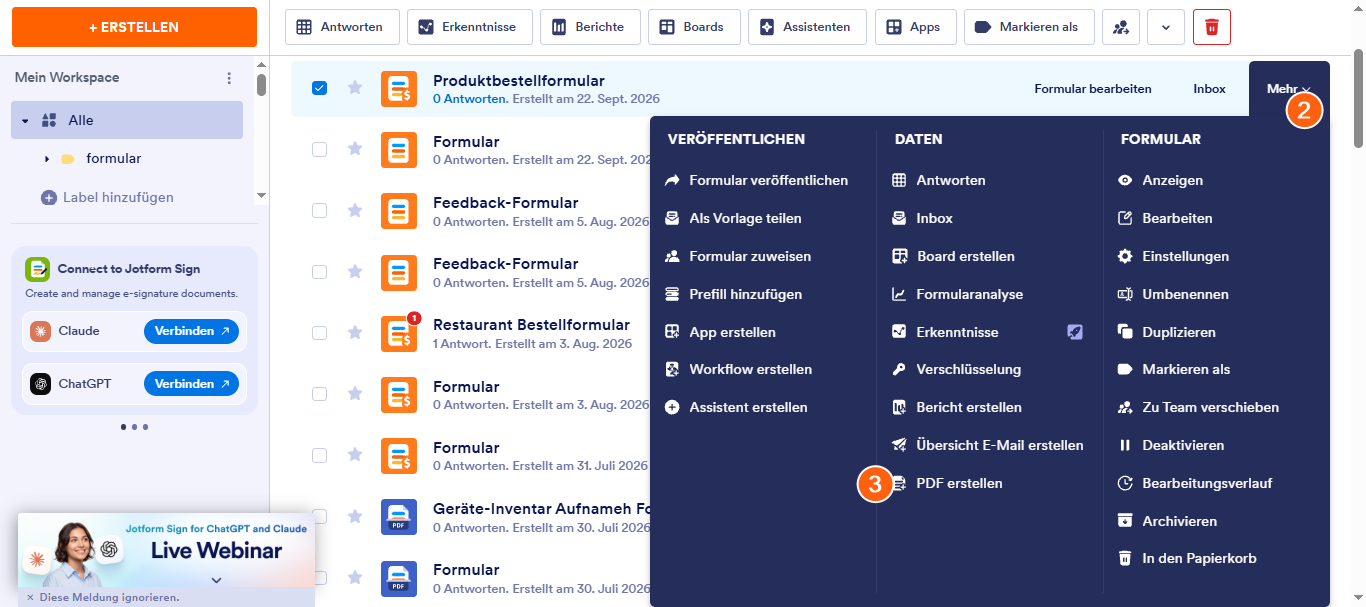
Task: Select Anzeigen under Formular column
Action: coord(1160,180)
